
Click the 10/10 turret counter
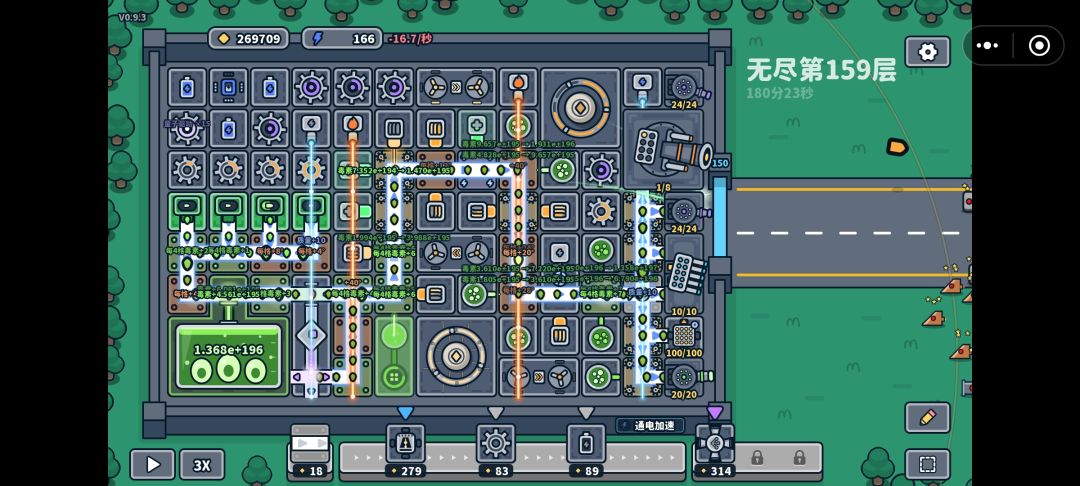683,312
